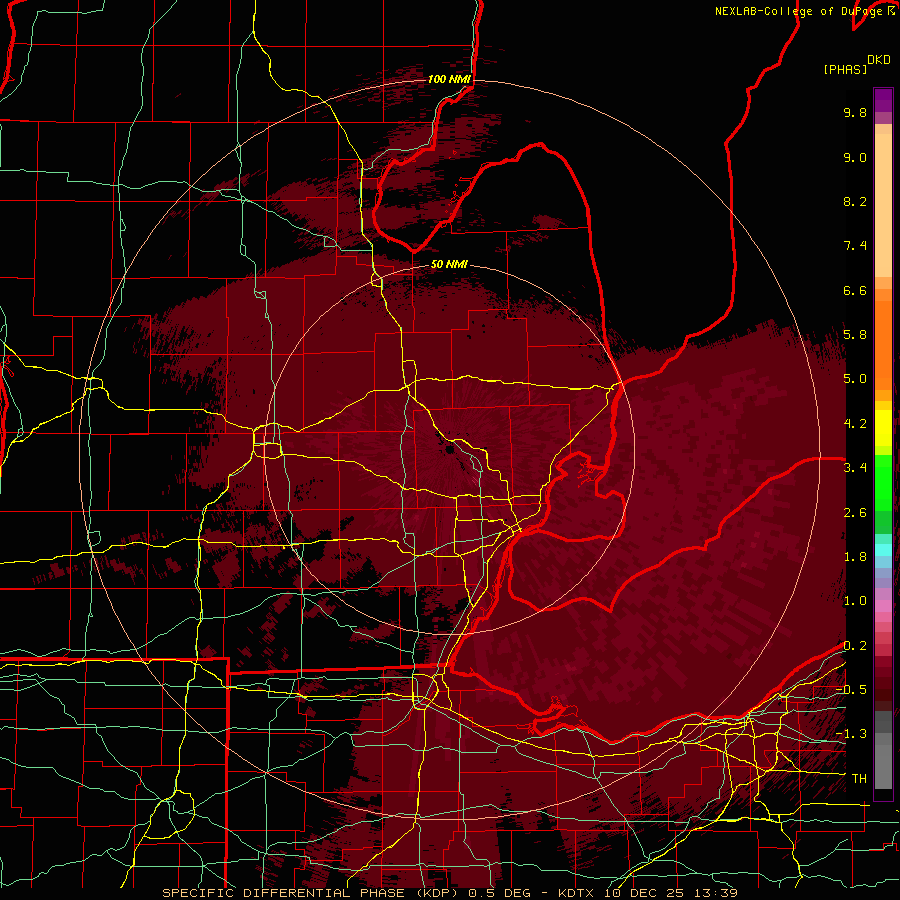The height and width of the screenshot is (900, 900).
Task: Click the "TH" threshold label on the scale
Action: click(859, 779)
